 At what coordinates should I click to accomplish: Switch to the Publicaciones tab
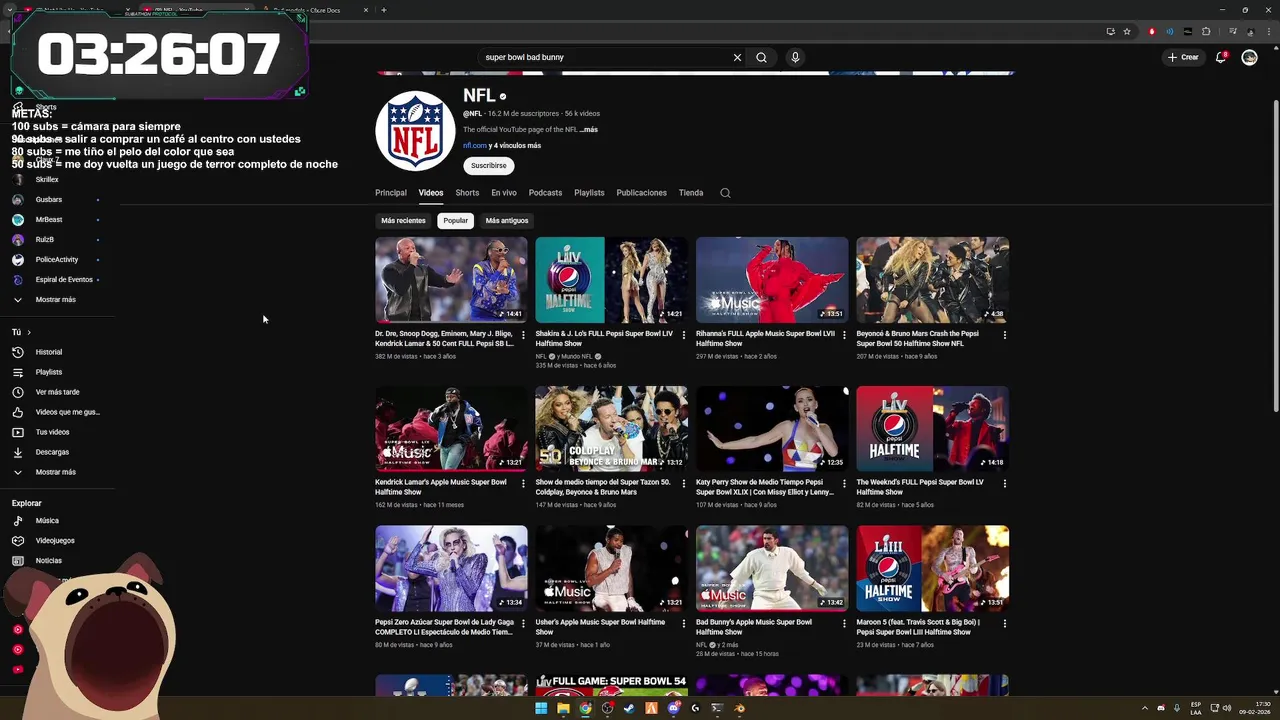[x=641, y=193]
